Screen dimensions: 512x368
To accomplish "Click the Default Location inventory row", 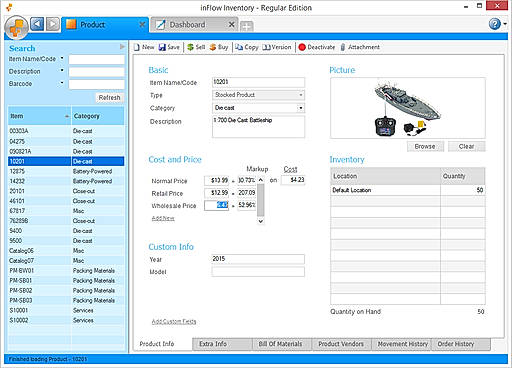I will click(x=408, y=190).
